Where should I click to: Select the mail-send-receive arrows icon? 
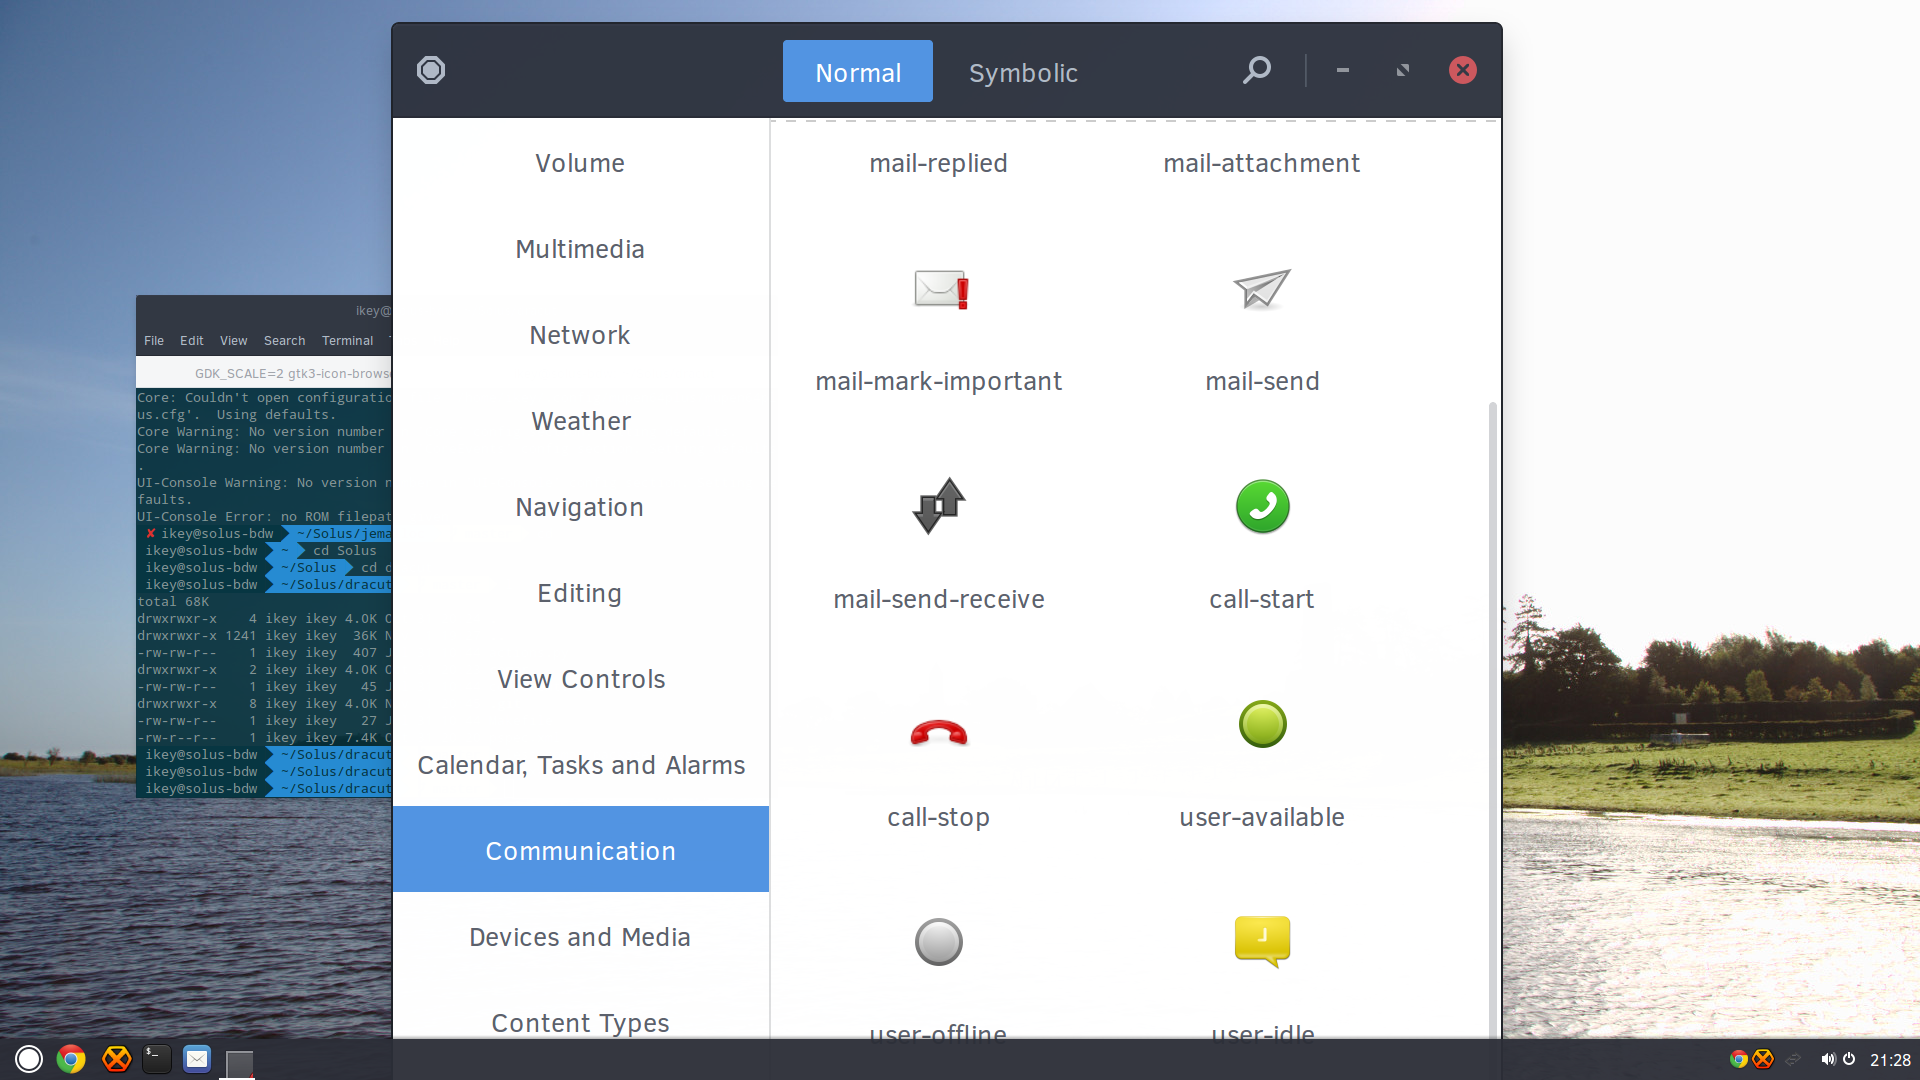click(x=939, y=506)
